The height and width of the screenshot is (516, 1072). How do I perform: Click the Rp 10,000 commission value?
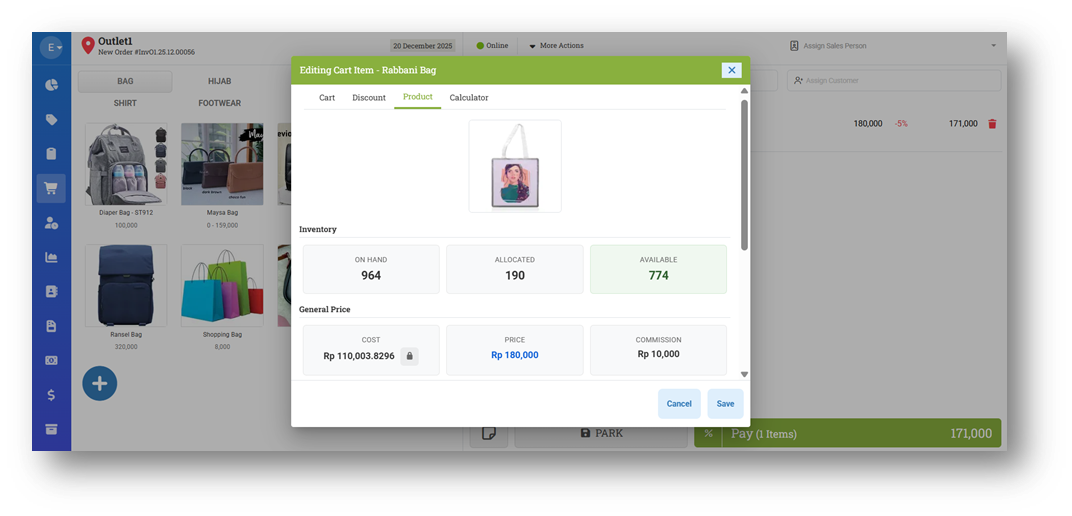(x=658, y=354)
